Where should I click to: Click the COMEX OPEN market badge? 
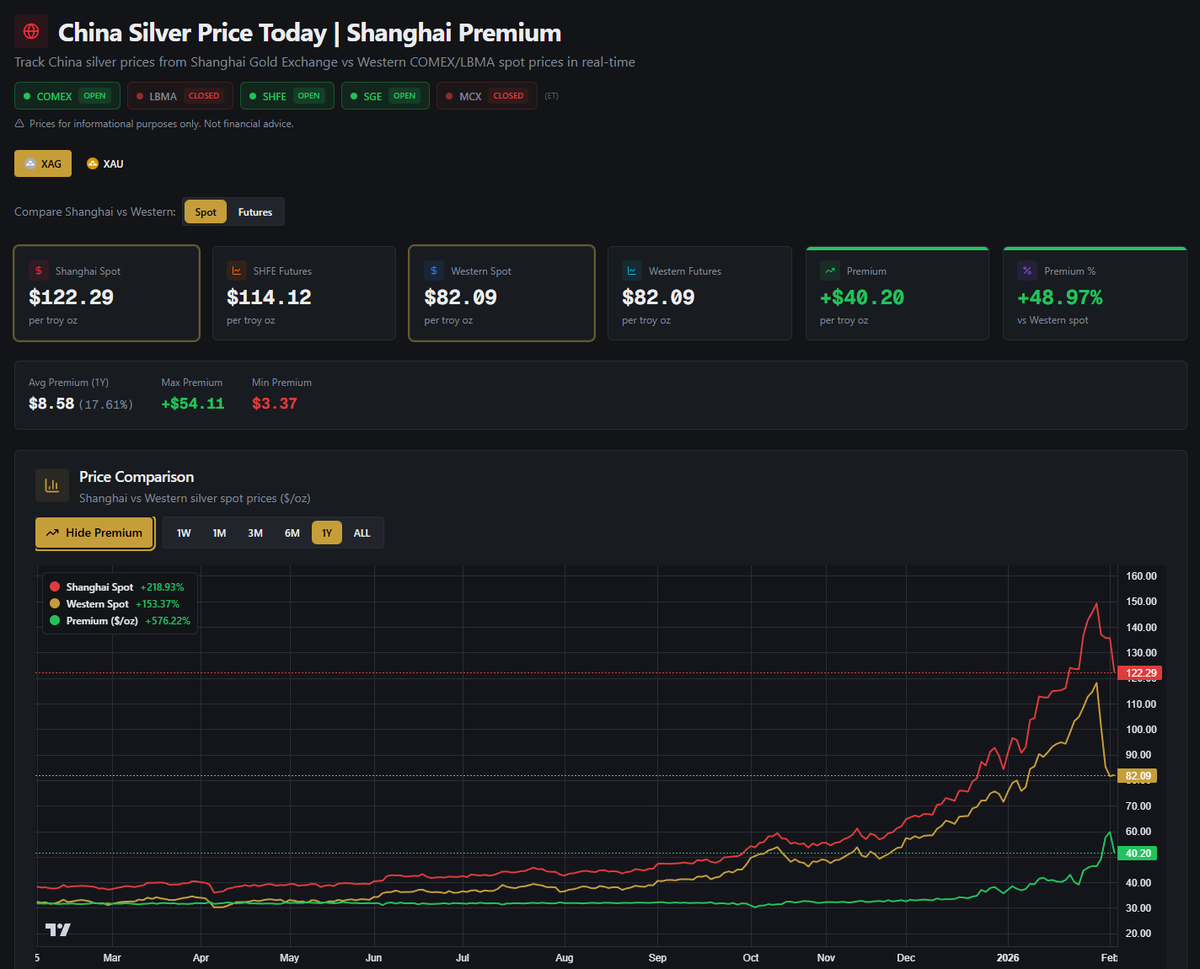pos(67,96)
